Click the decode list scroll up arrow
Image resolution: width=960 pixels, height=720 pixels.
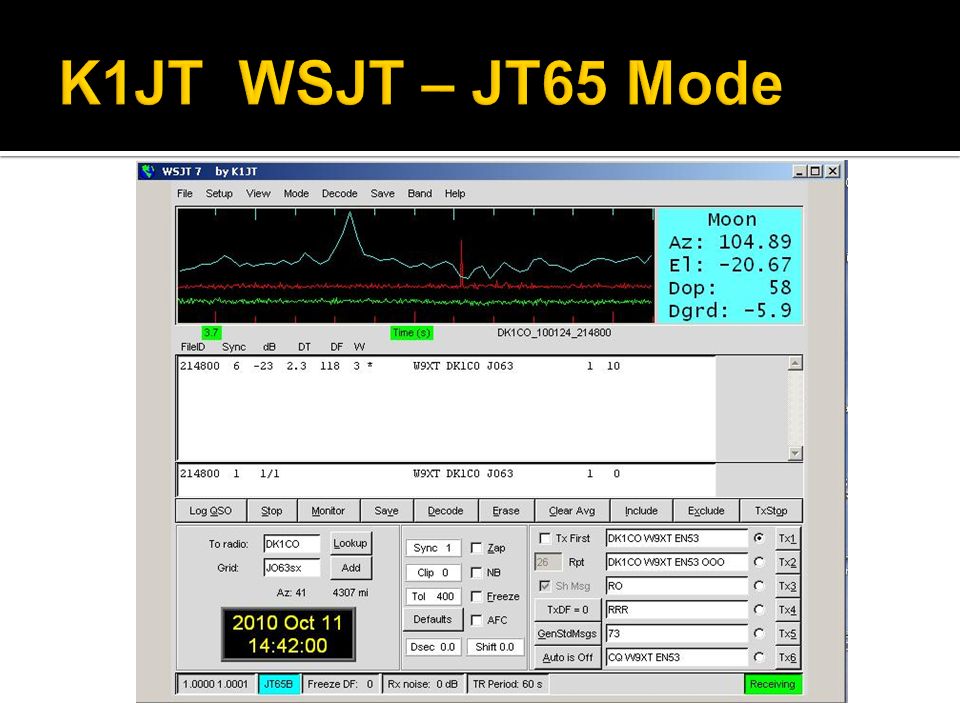point(795,364)
